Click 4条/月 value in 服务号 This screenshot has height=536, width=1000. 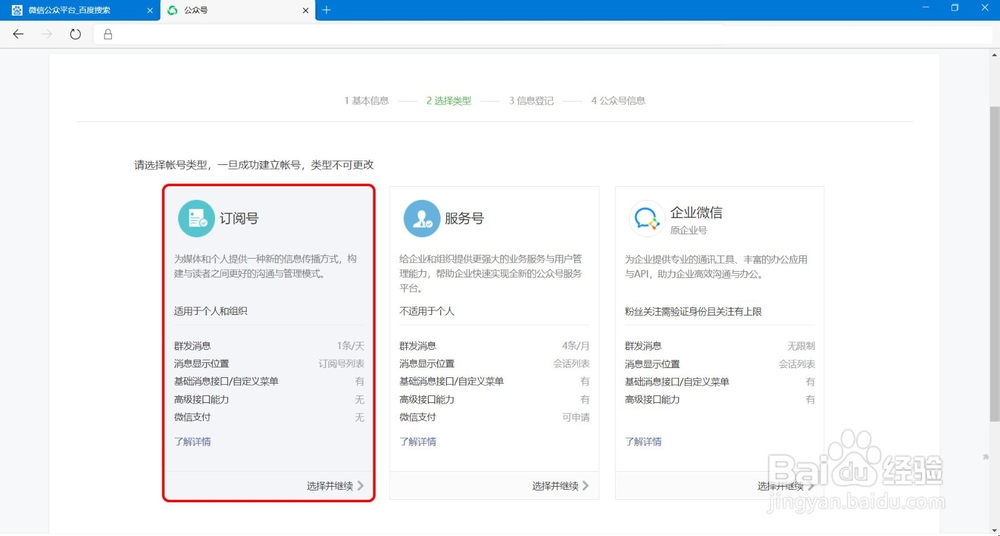tap(576, 346)
